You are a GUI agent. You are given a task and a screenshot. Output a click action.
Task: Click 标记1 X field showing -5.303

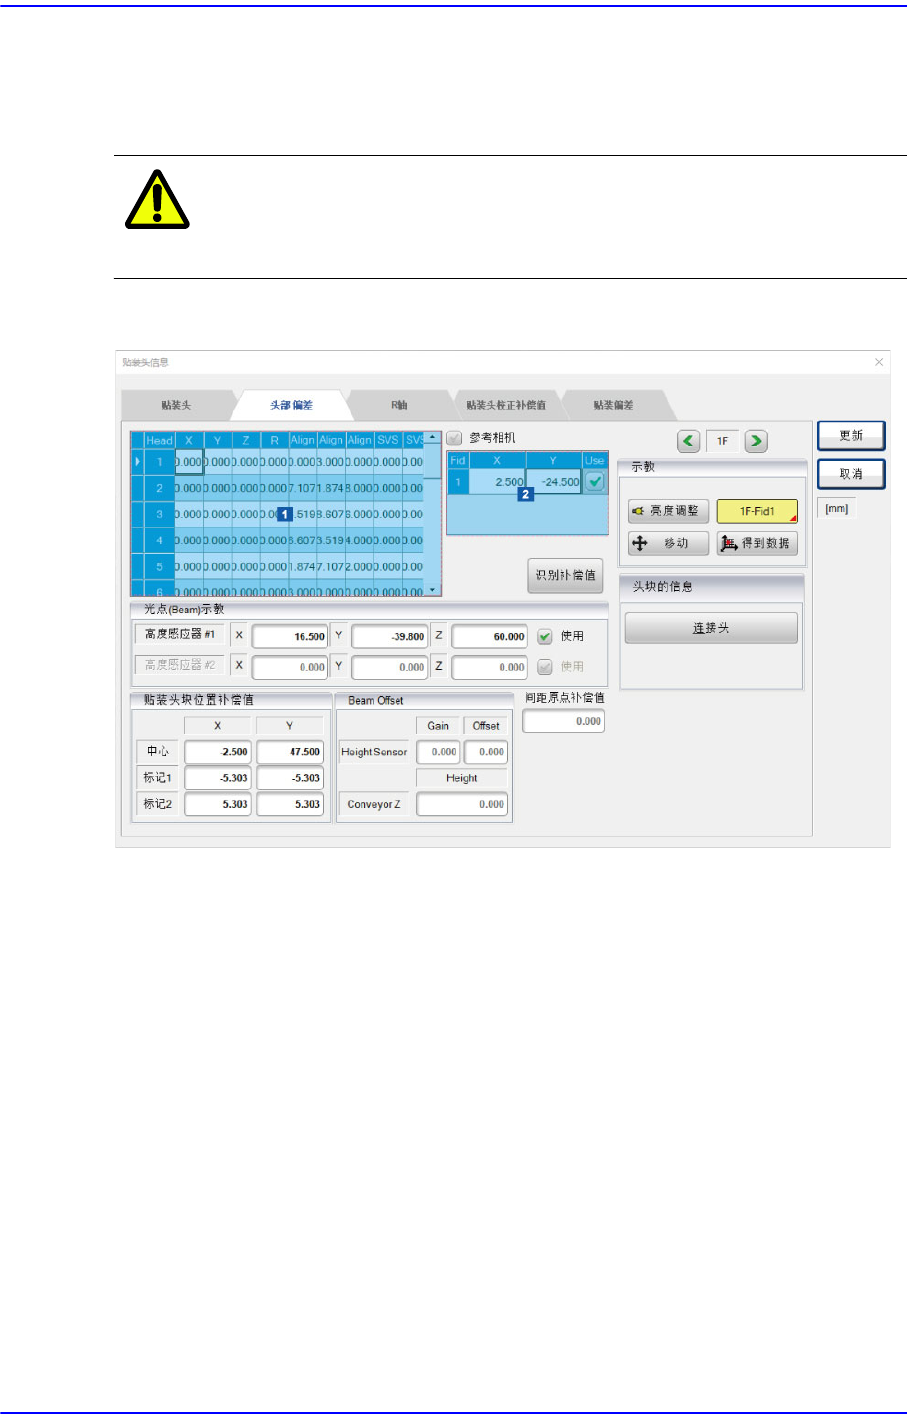click(x=218, y=778)
